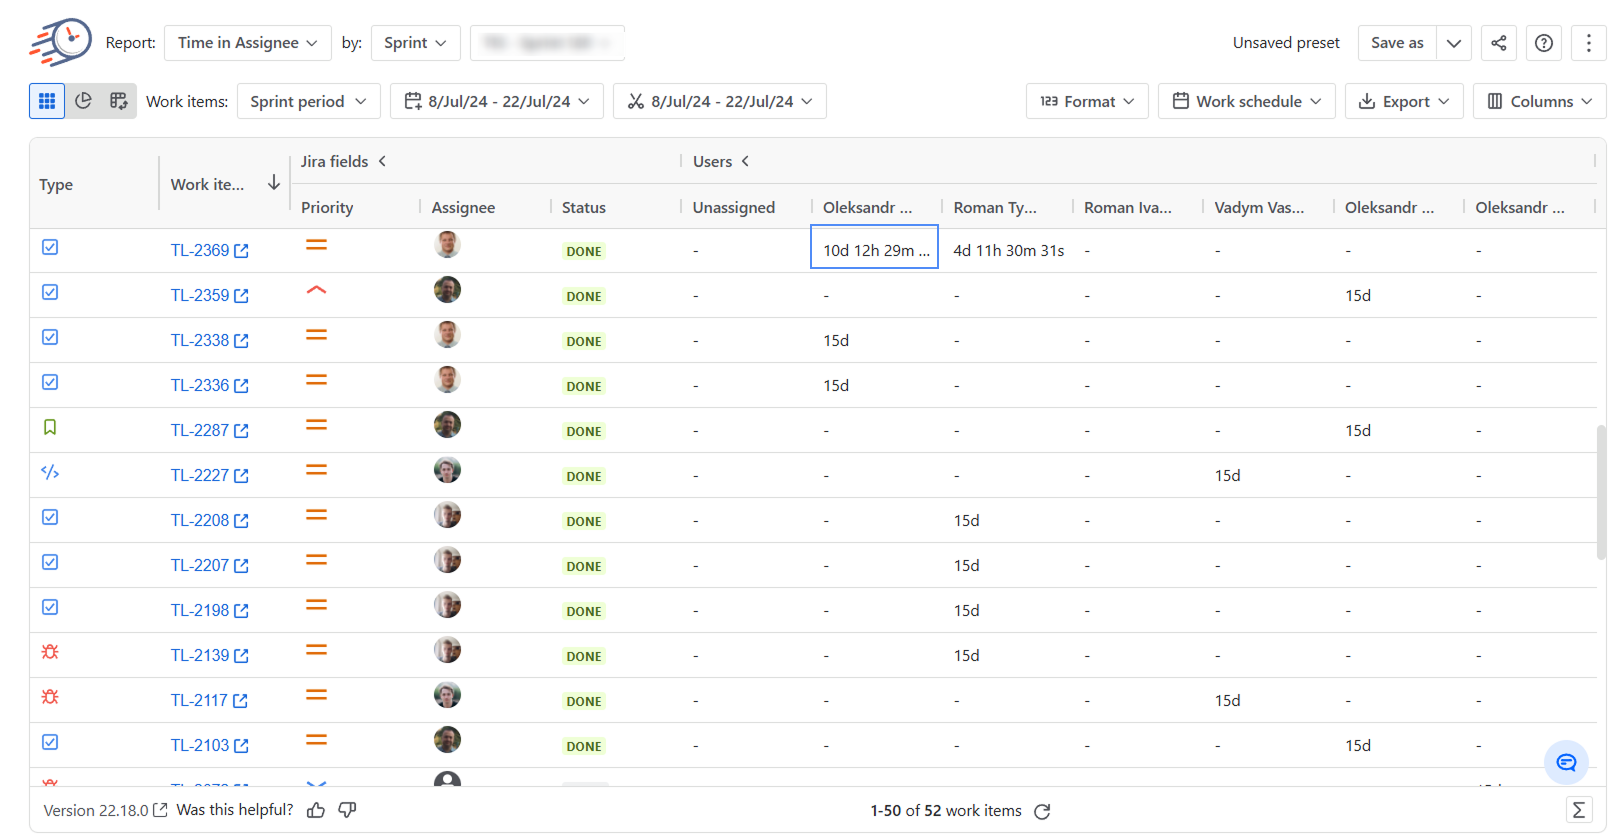Open the Time in Assignee report dropdown
Viewport: 1620px width, 836px height.
(248, 43)
